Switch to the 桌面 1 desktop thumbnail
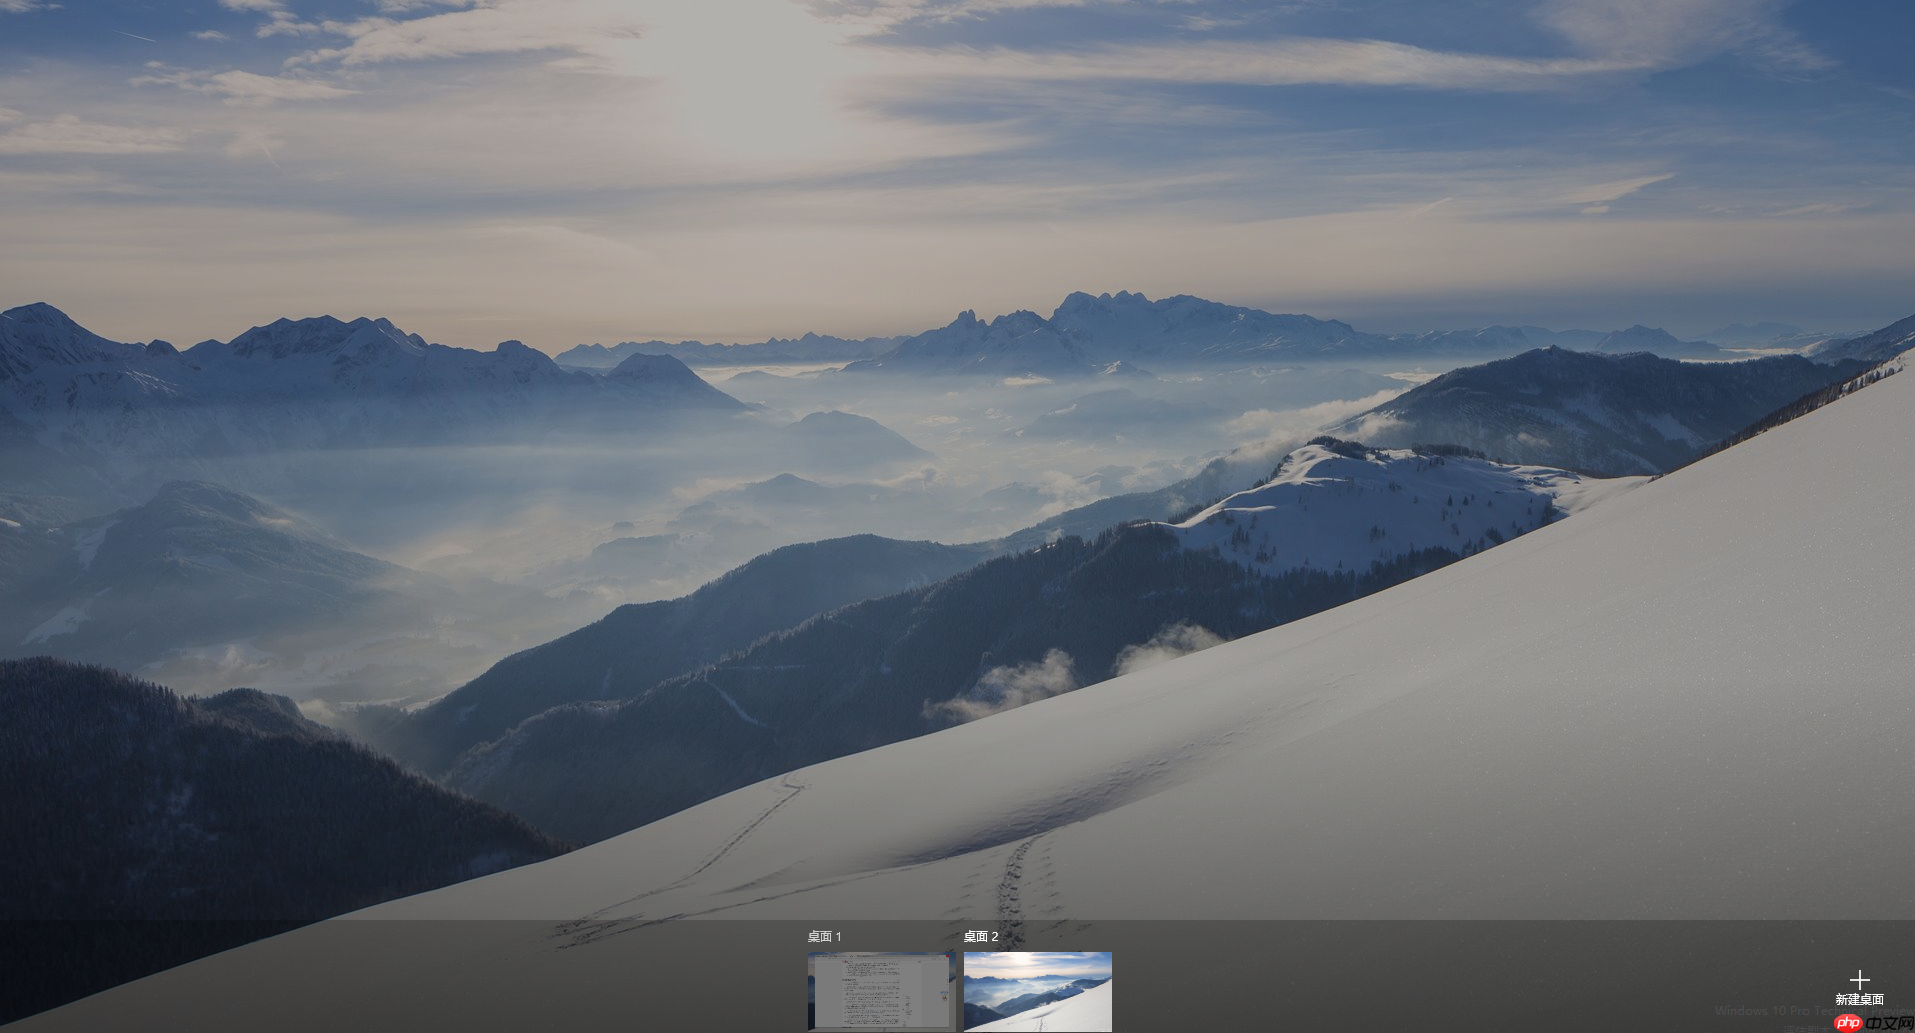Viewport: 1915px width, 1033px height. pos(881,991)
